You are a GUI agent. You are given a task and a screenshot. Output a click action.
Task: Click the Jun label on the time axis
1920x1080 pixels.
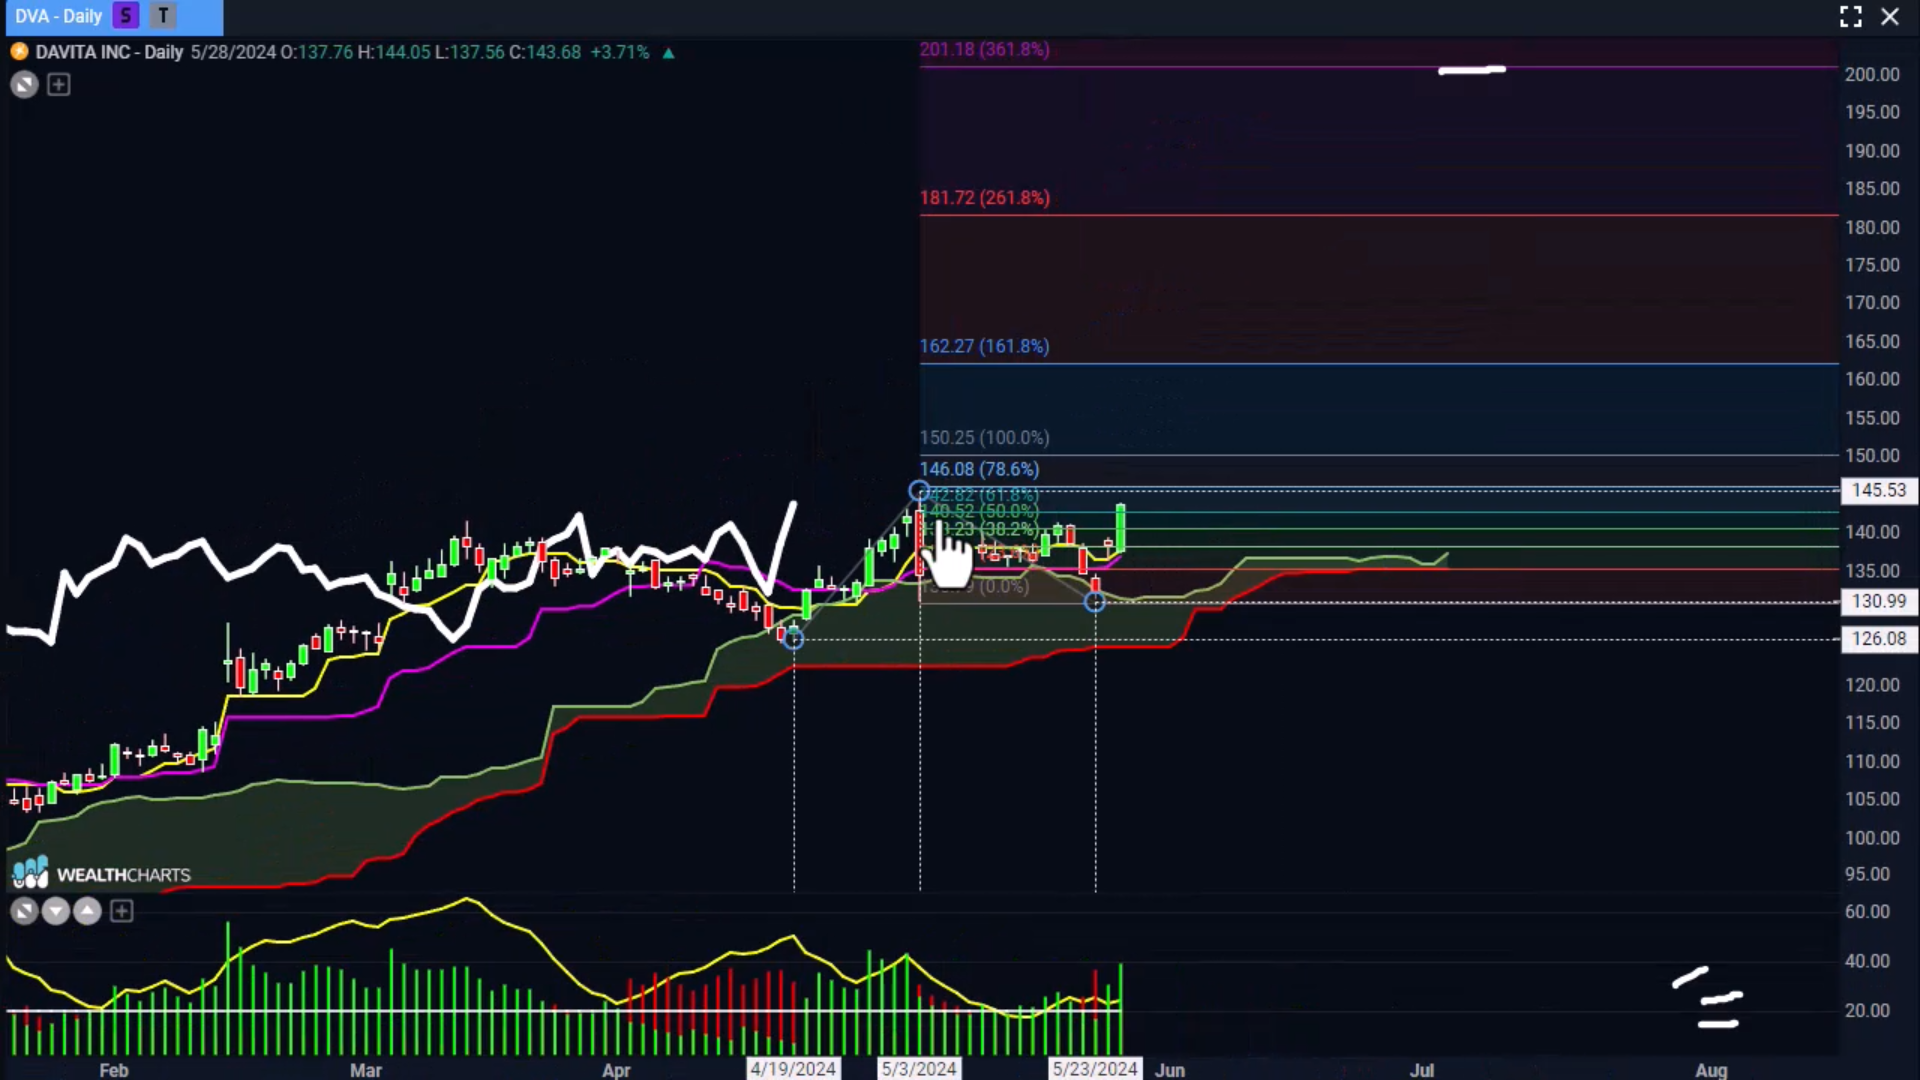pos(1170,1069)
